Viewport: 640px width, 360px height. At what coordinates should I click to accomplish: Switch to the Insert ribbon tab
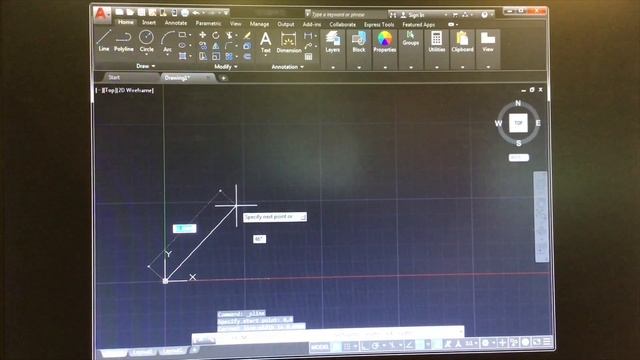click(149, 22)
